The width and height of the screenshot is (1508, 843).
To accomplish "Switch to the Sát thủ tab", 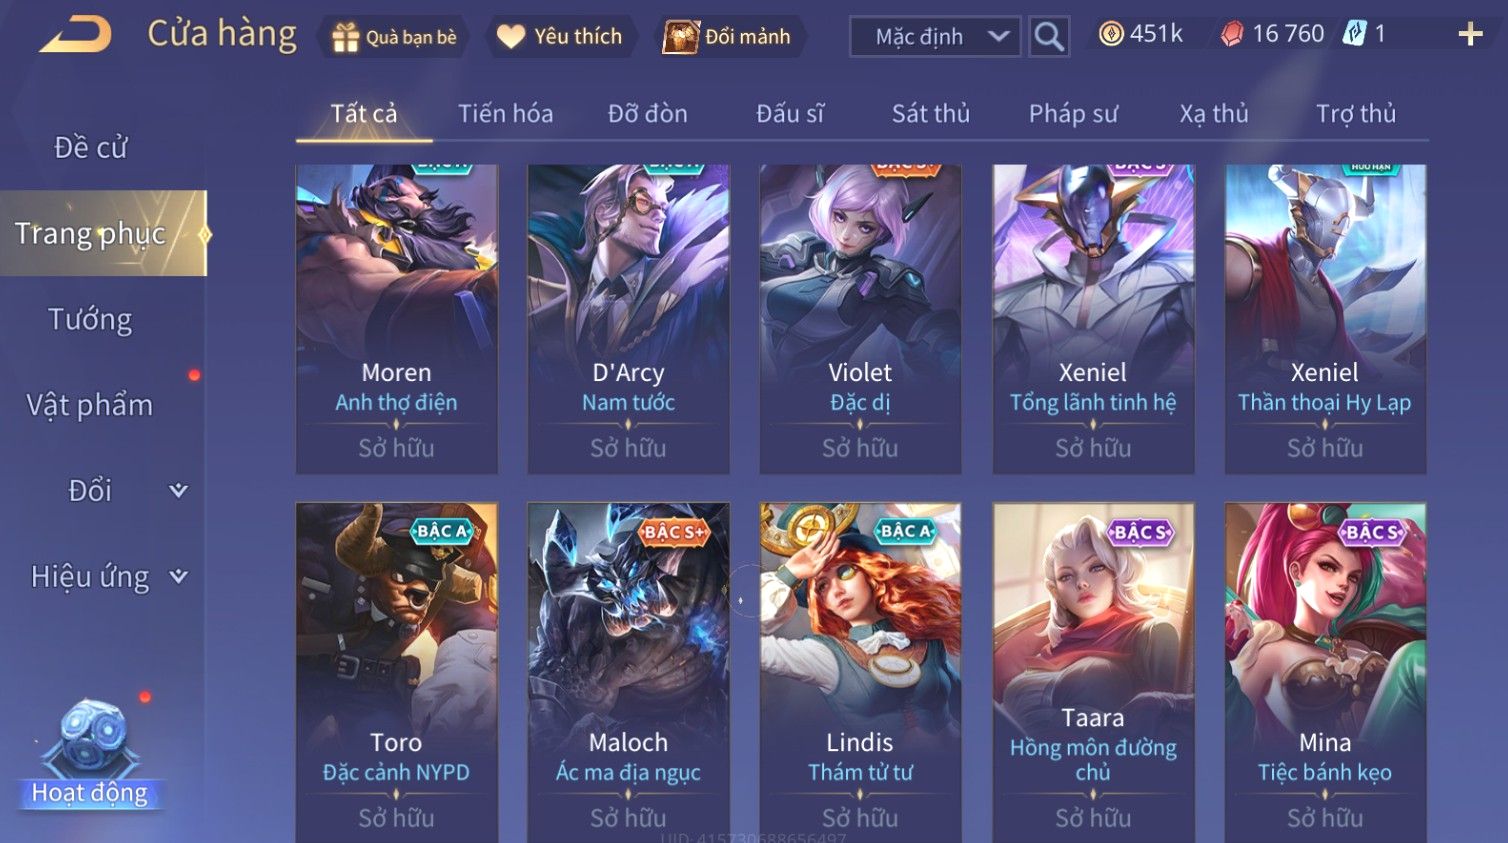I will [931, 113].
